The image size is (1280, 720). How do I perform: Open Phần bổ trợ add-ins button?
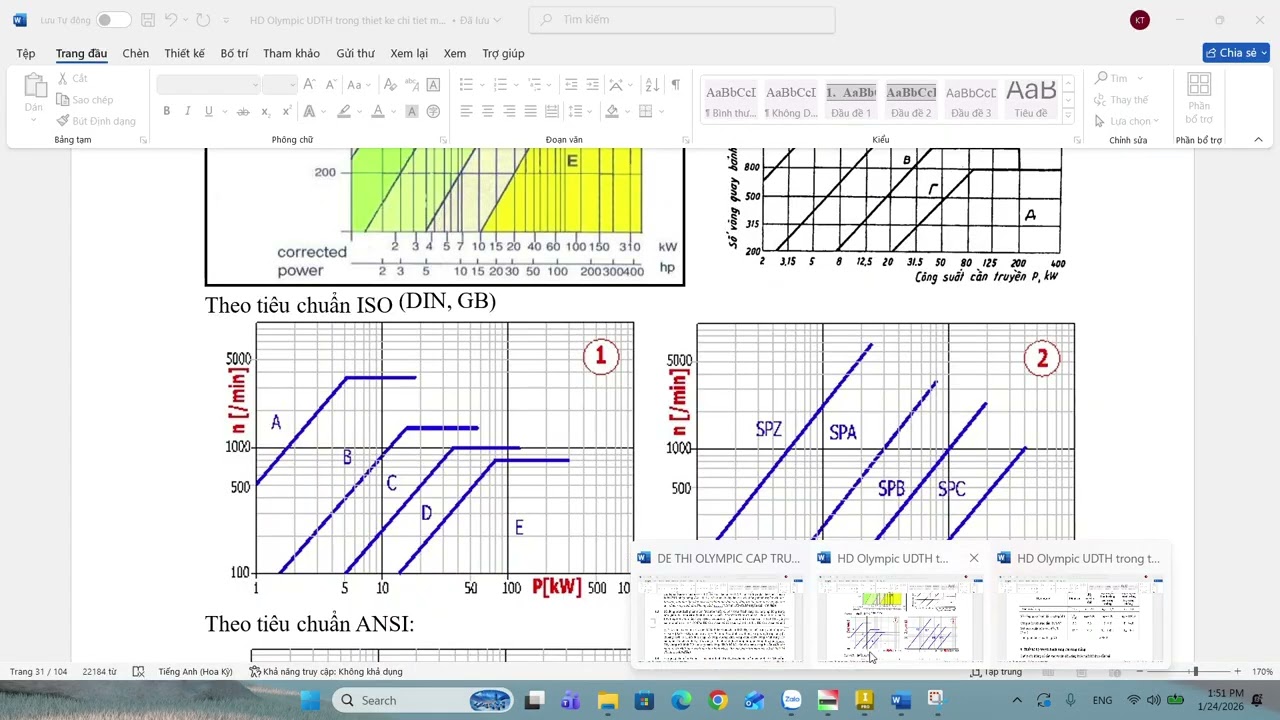coord(1199,98)
